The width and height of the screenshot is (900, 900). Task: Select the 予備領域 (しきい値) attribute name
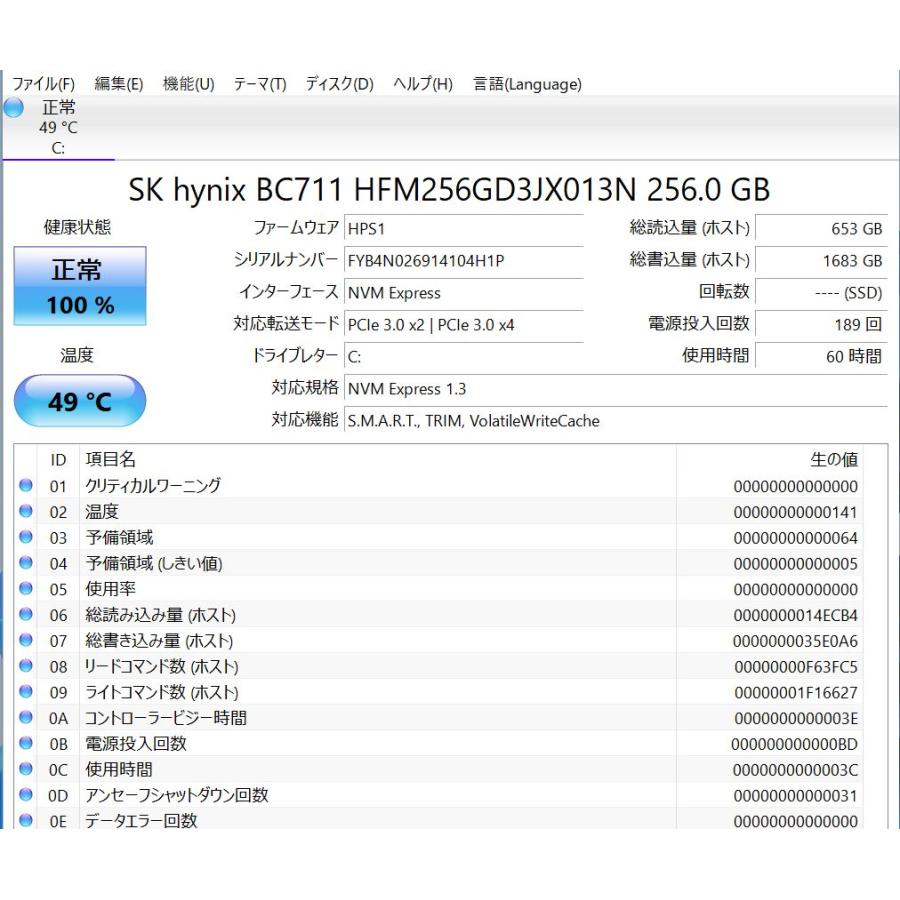[x=154, y=563]
